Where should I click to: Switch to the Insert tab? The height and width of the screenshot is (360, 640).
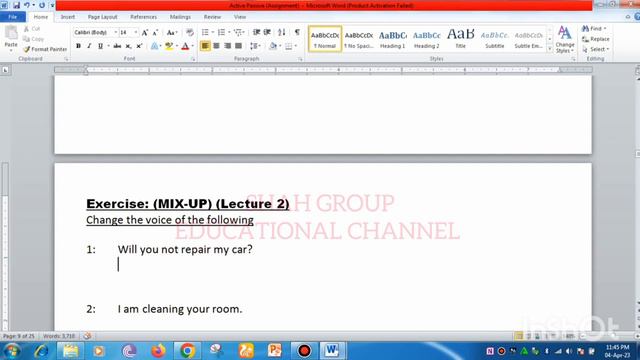pyautogui.click(x=68, y=17)
